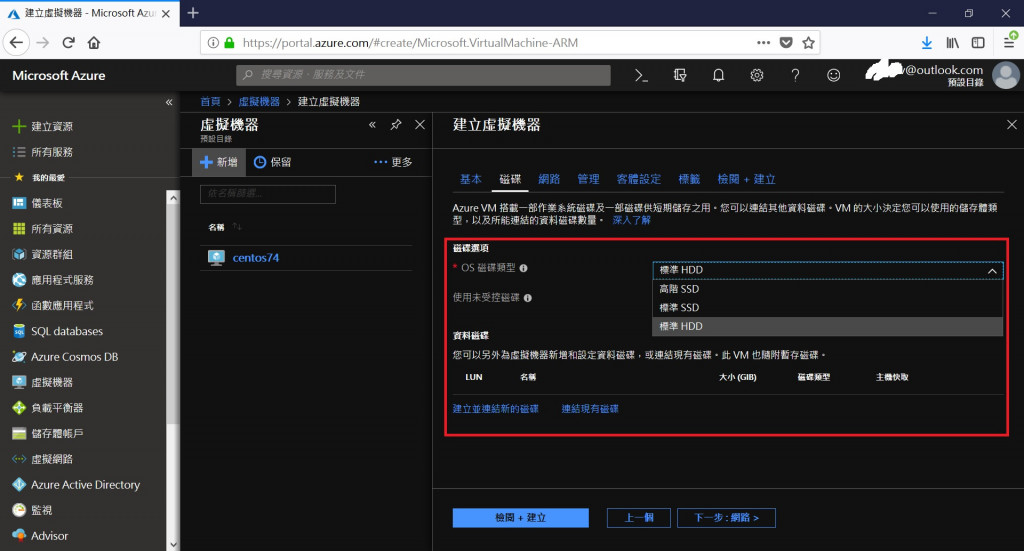Close the 建立虛擬機器 blade
This screenshot has width=1024, height=551.
click(x=1012, y=125)
